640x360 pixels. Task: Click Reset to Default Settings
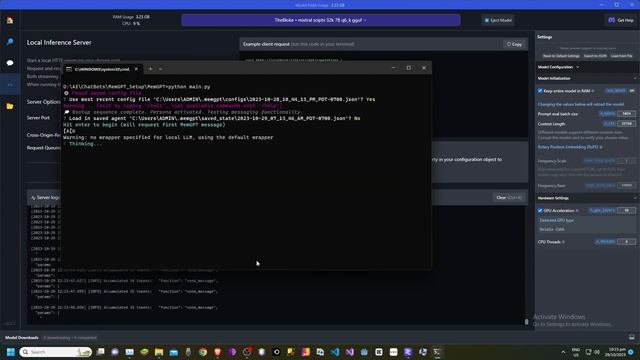point(561,56)
